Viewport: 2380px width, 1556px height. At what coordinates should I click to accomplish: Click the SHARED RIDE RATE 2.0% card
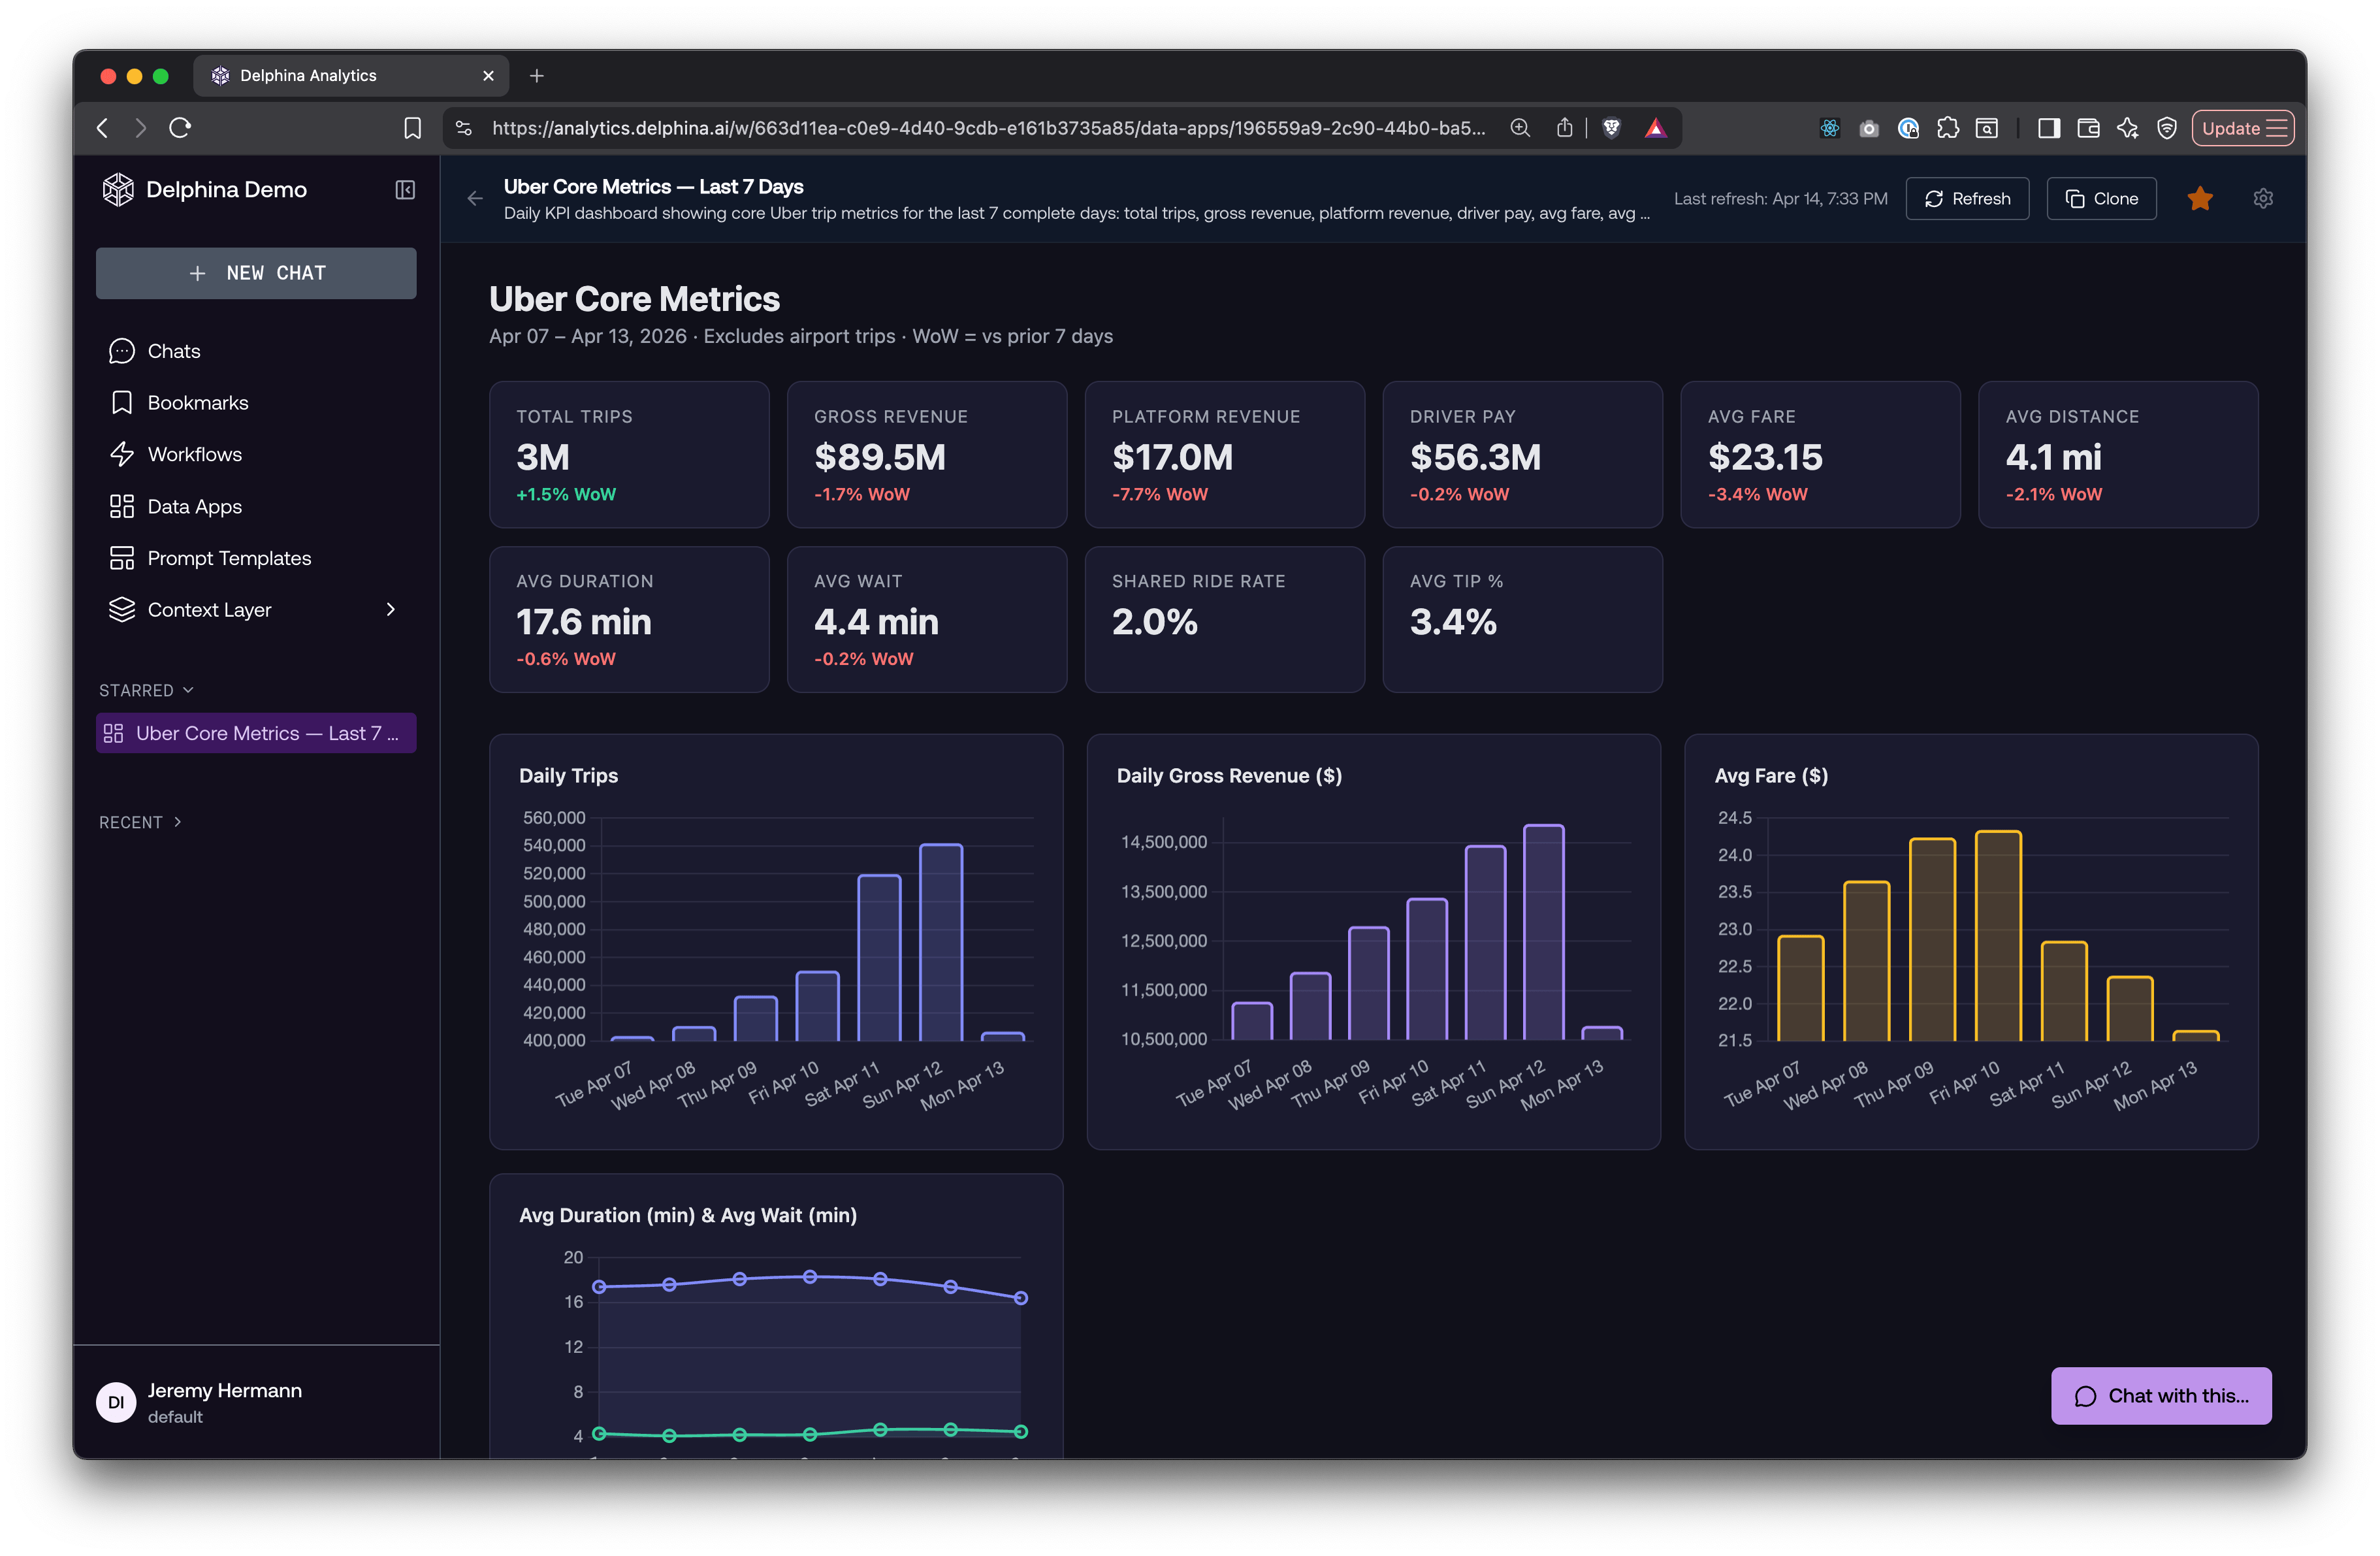coord(1225,620)
